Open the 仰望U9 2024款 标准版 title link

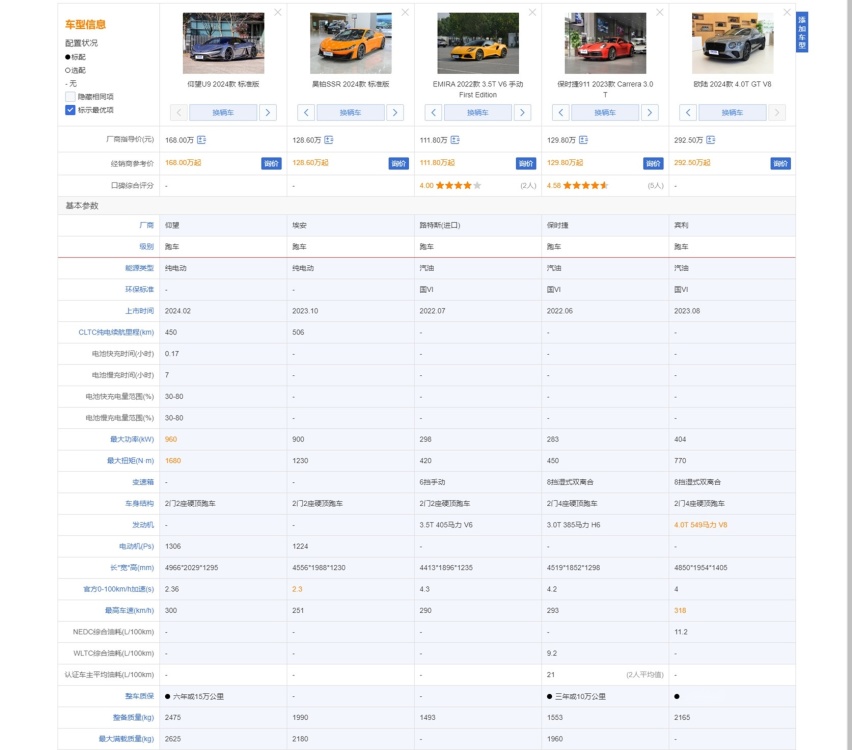tap(223, 84)
